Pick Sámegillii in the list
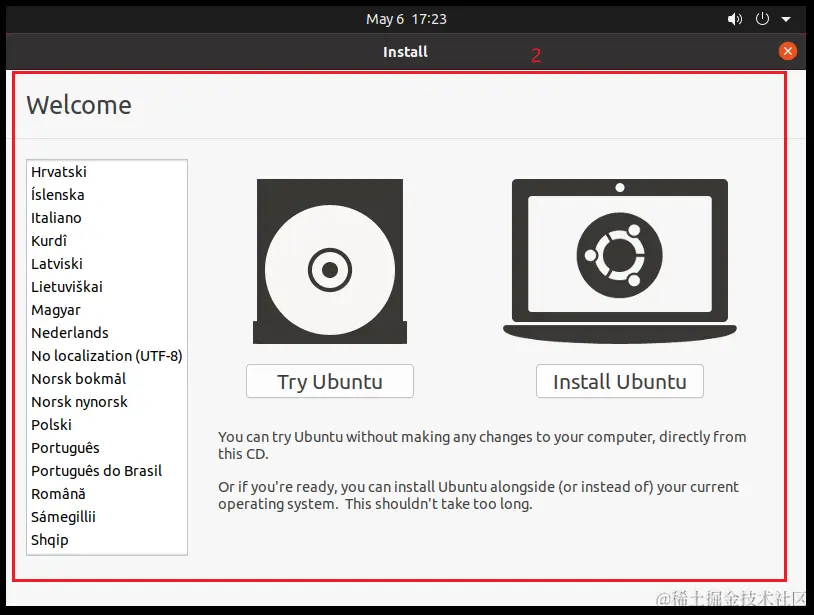 click(107, 517)
